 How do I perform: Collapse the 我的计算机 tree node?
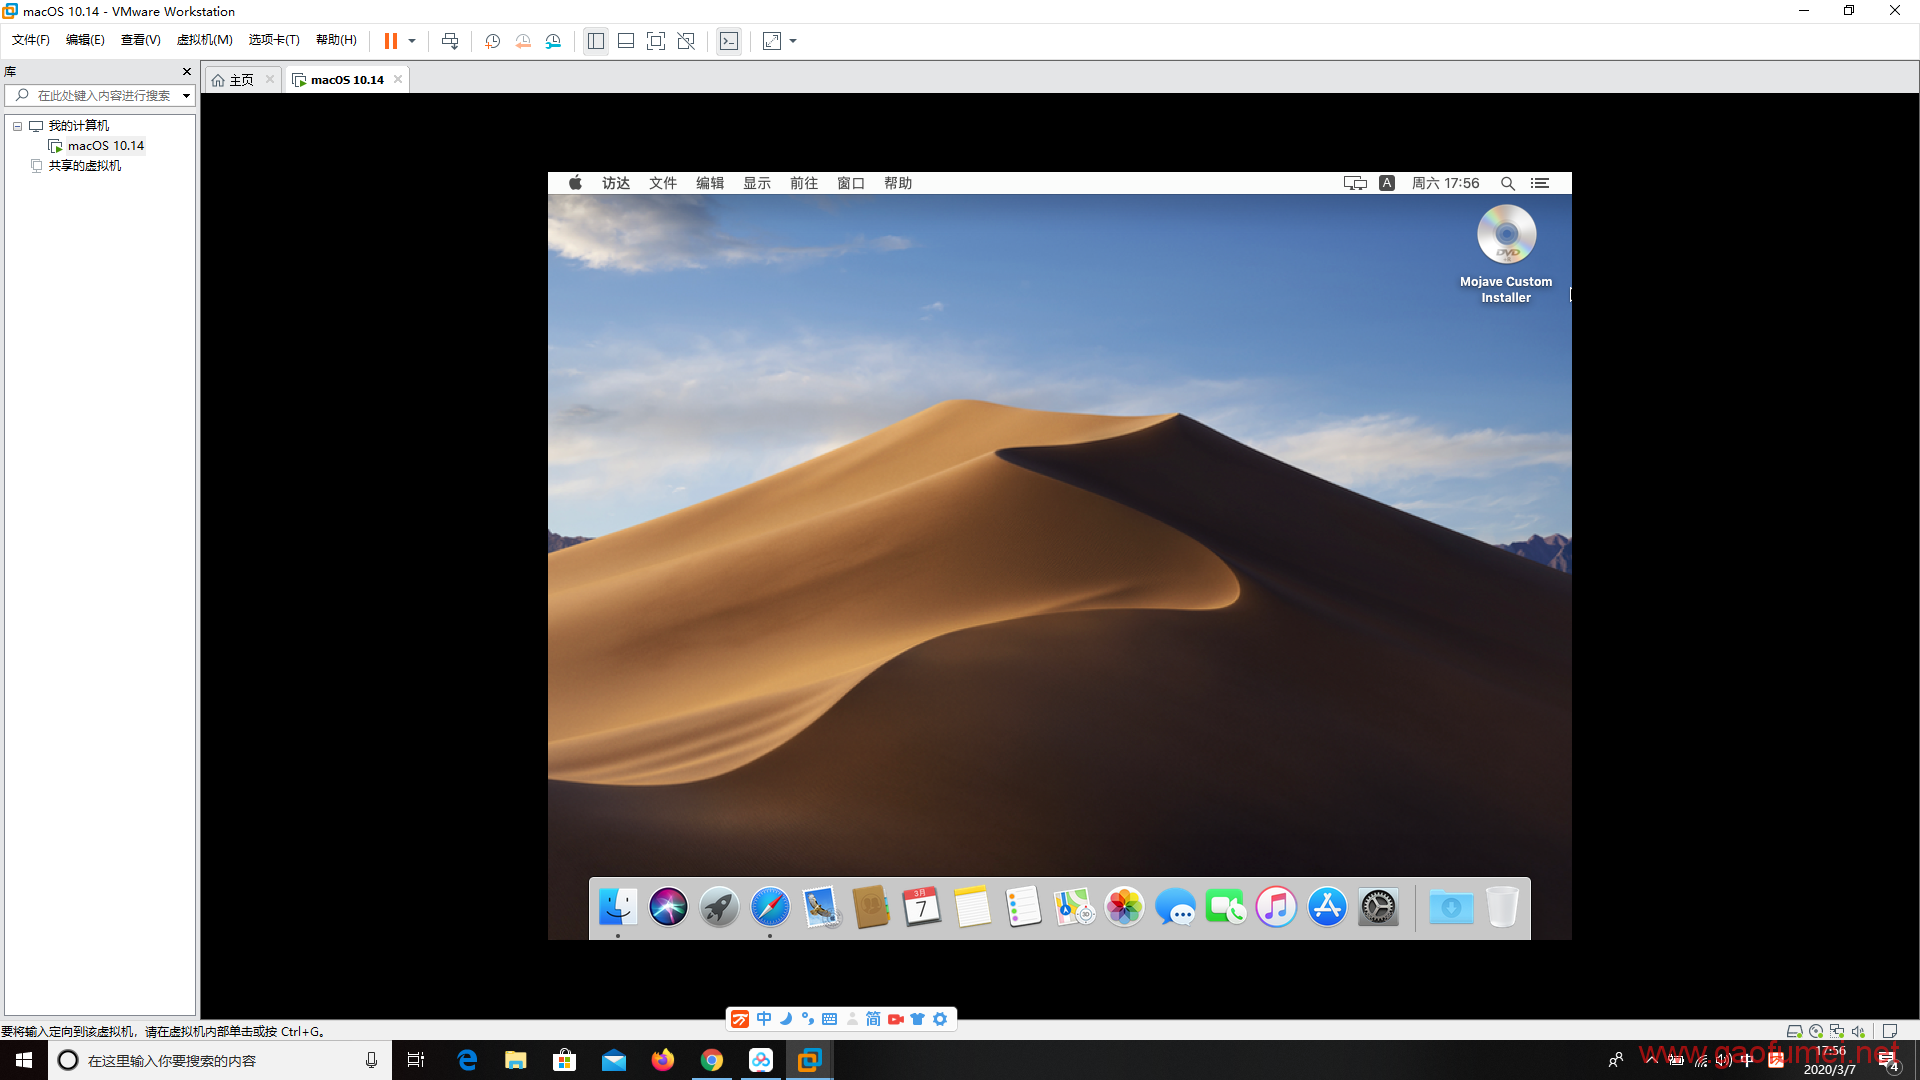(17, 126)
